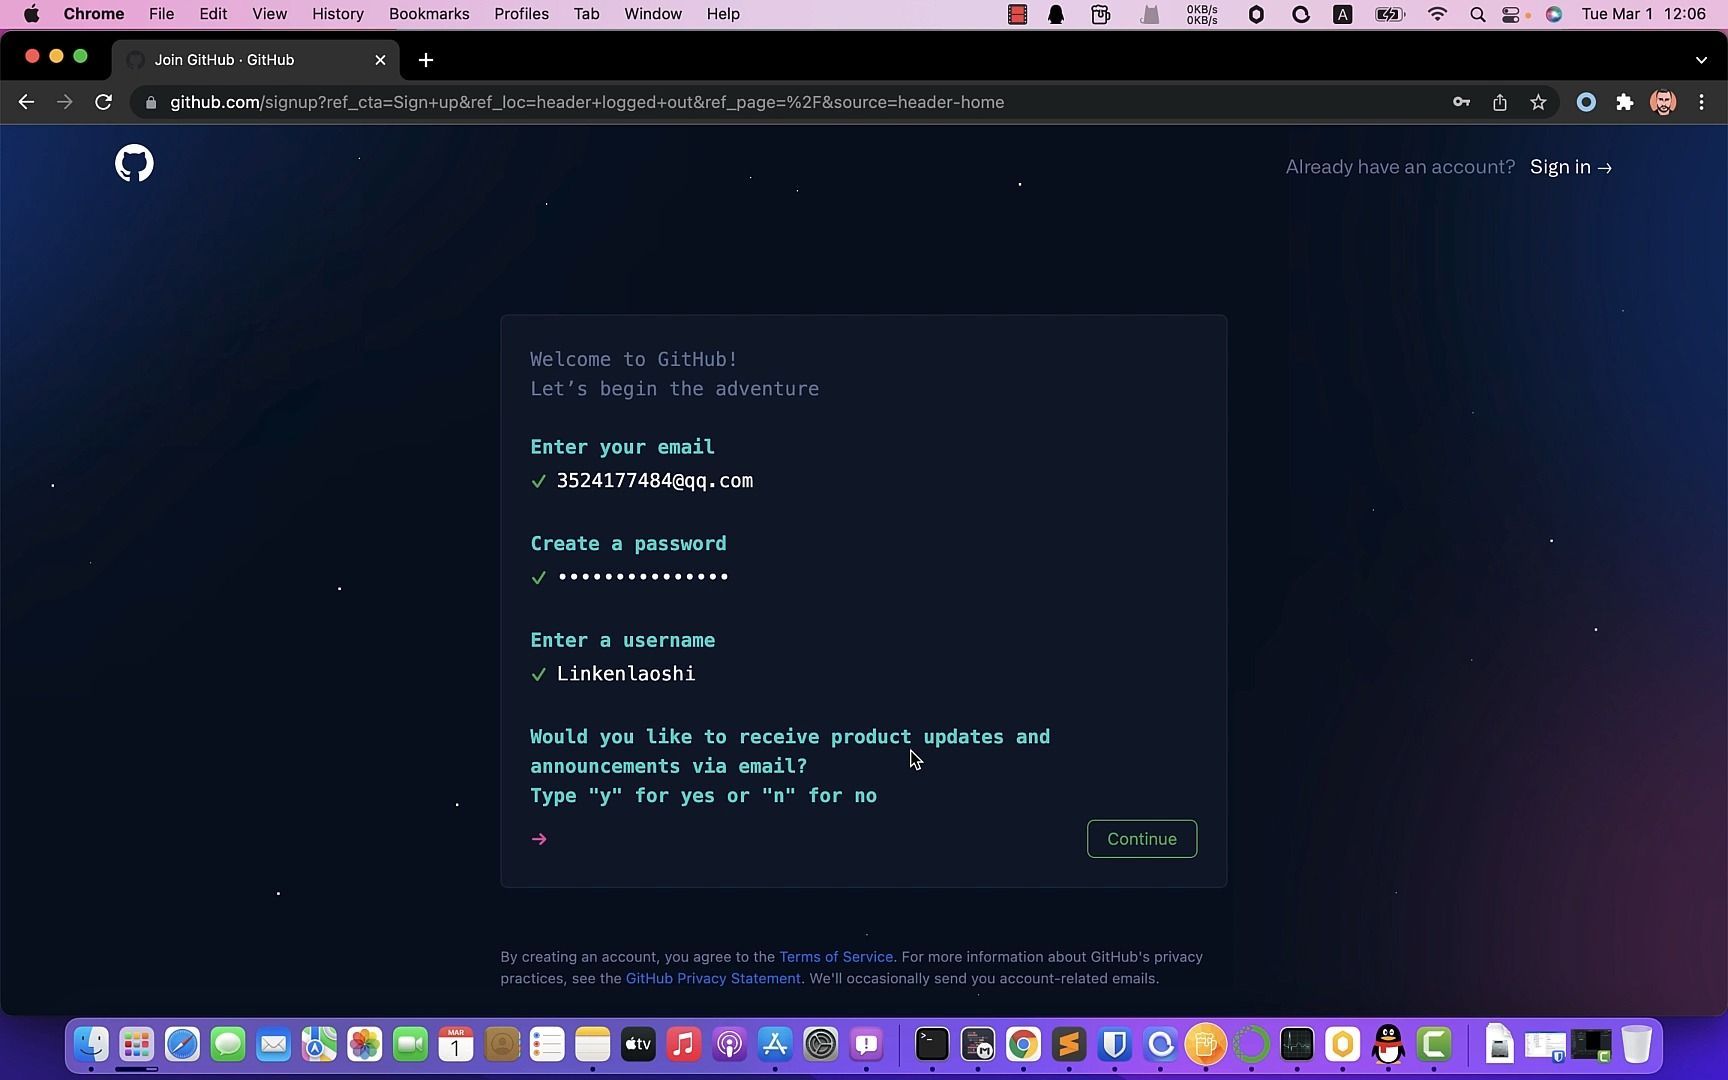Open the History menu
This screenshot has width=1728, height=1080.
337,14
